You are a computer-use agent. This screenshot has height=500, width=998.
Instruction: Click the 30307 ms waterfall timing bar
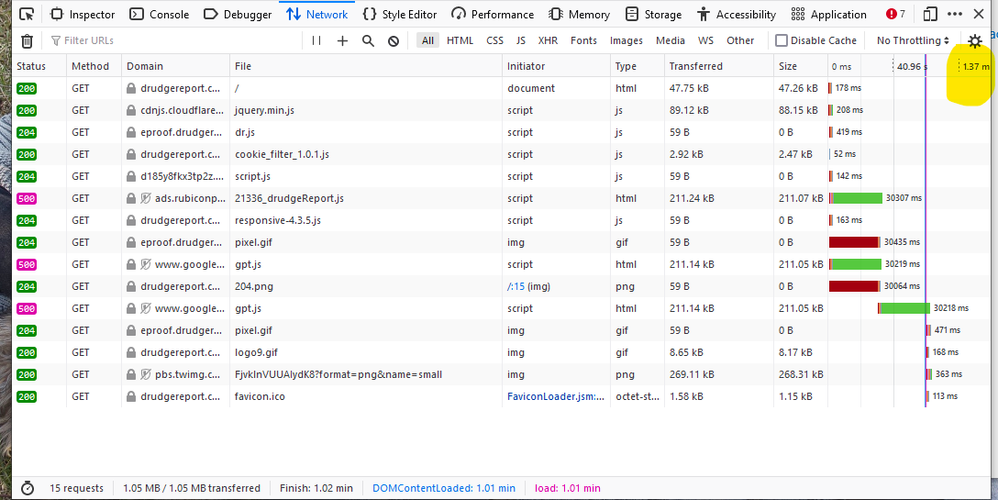pyautogui.click(x=855, y=198)
